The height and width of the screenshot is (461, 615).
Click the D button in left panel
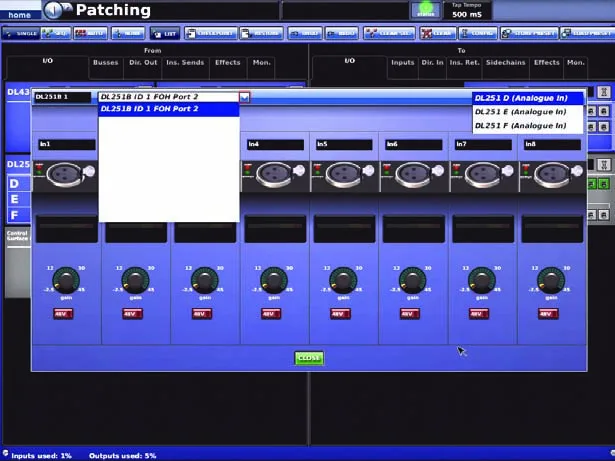(x=18, y=184)
